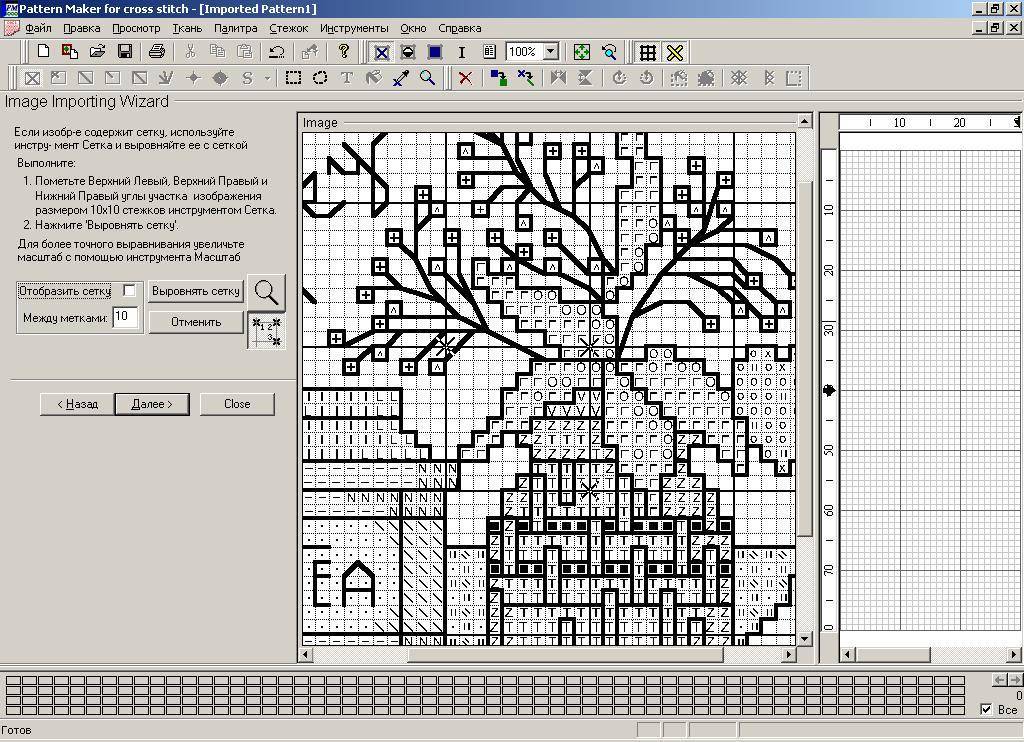The height and width of the screenshot is (742, 1024).
Task: Click the page list icon beside zoom box
Action: (x=489, y=52)
